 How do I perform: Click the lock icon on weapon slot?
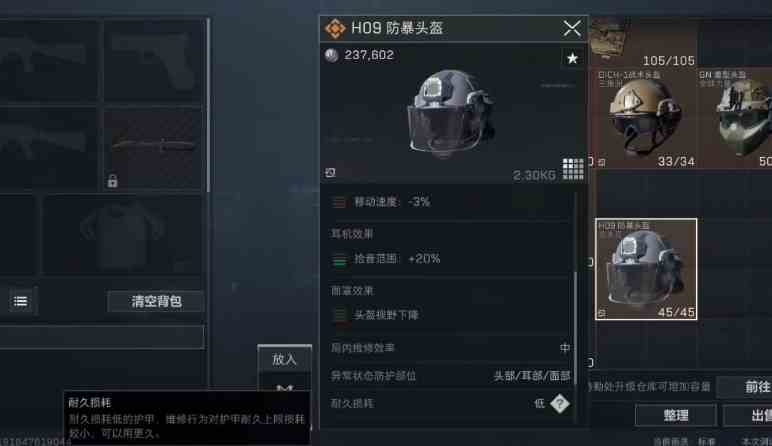(x=112, y=181)
